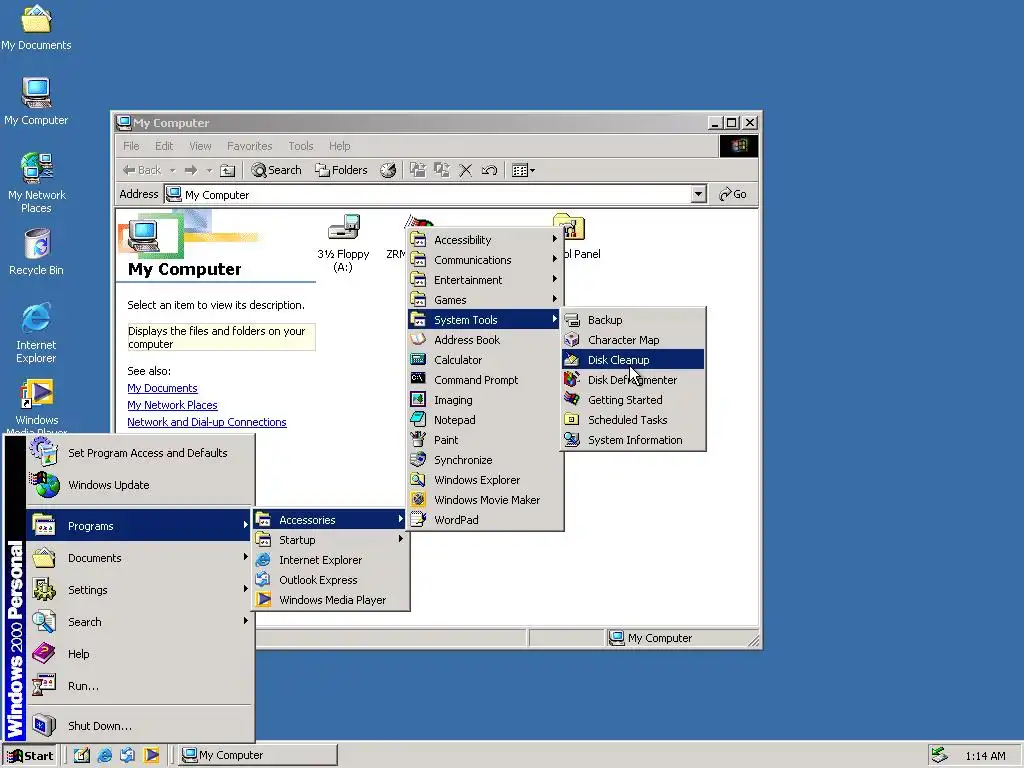Click the Undo toolbar icon
Viewport: 1024px width, 768px height.
tap(489, 170)
